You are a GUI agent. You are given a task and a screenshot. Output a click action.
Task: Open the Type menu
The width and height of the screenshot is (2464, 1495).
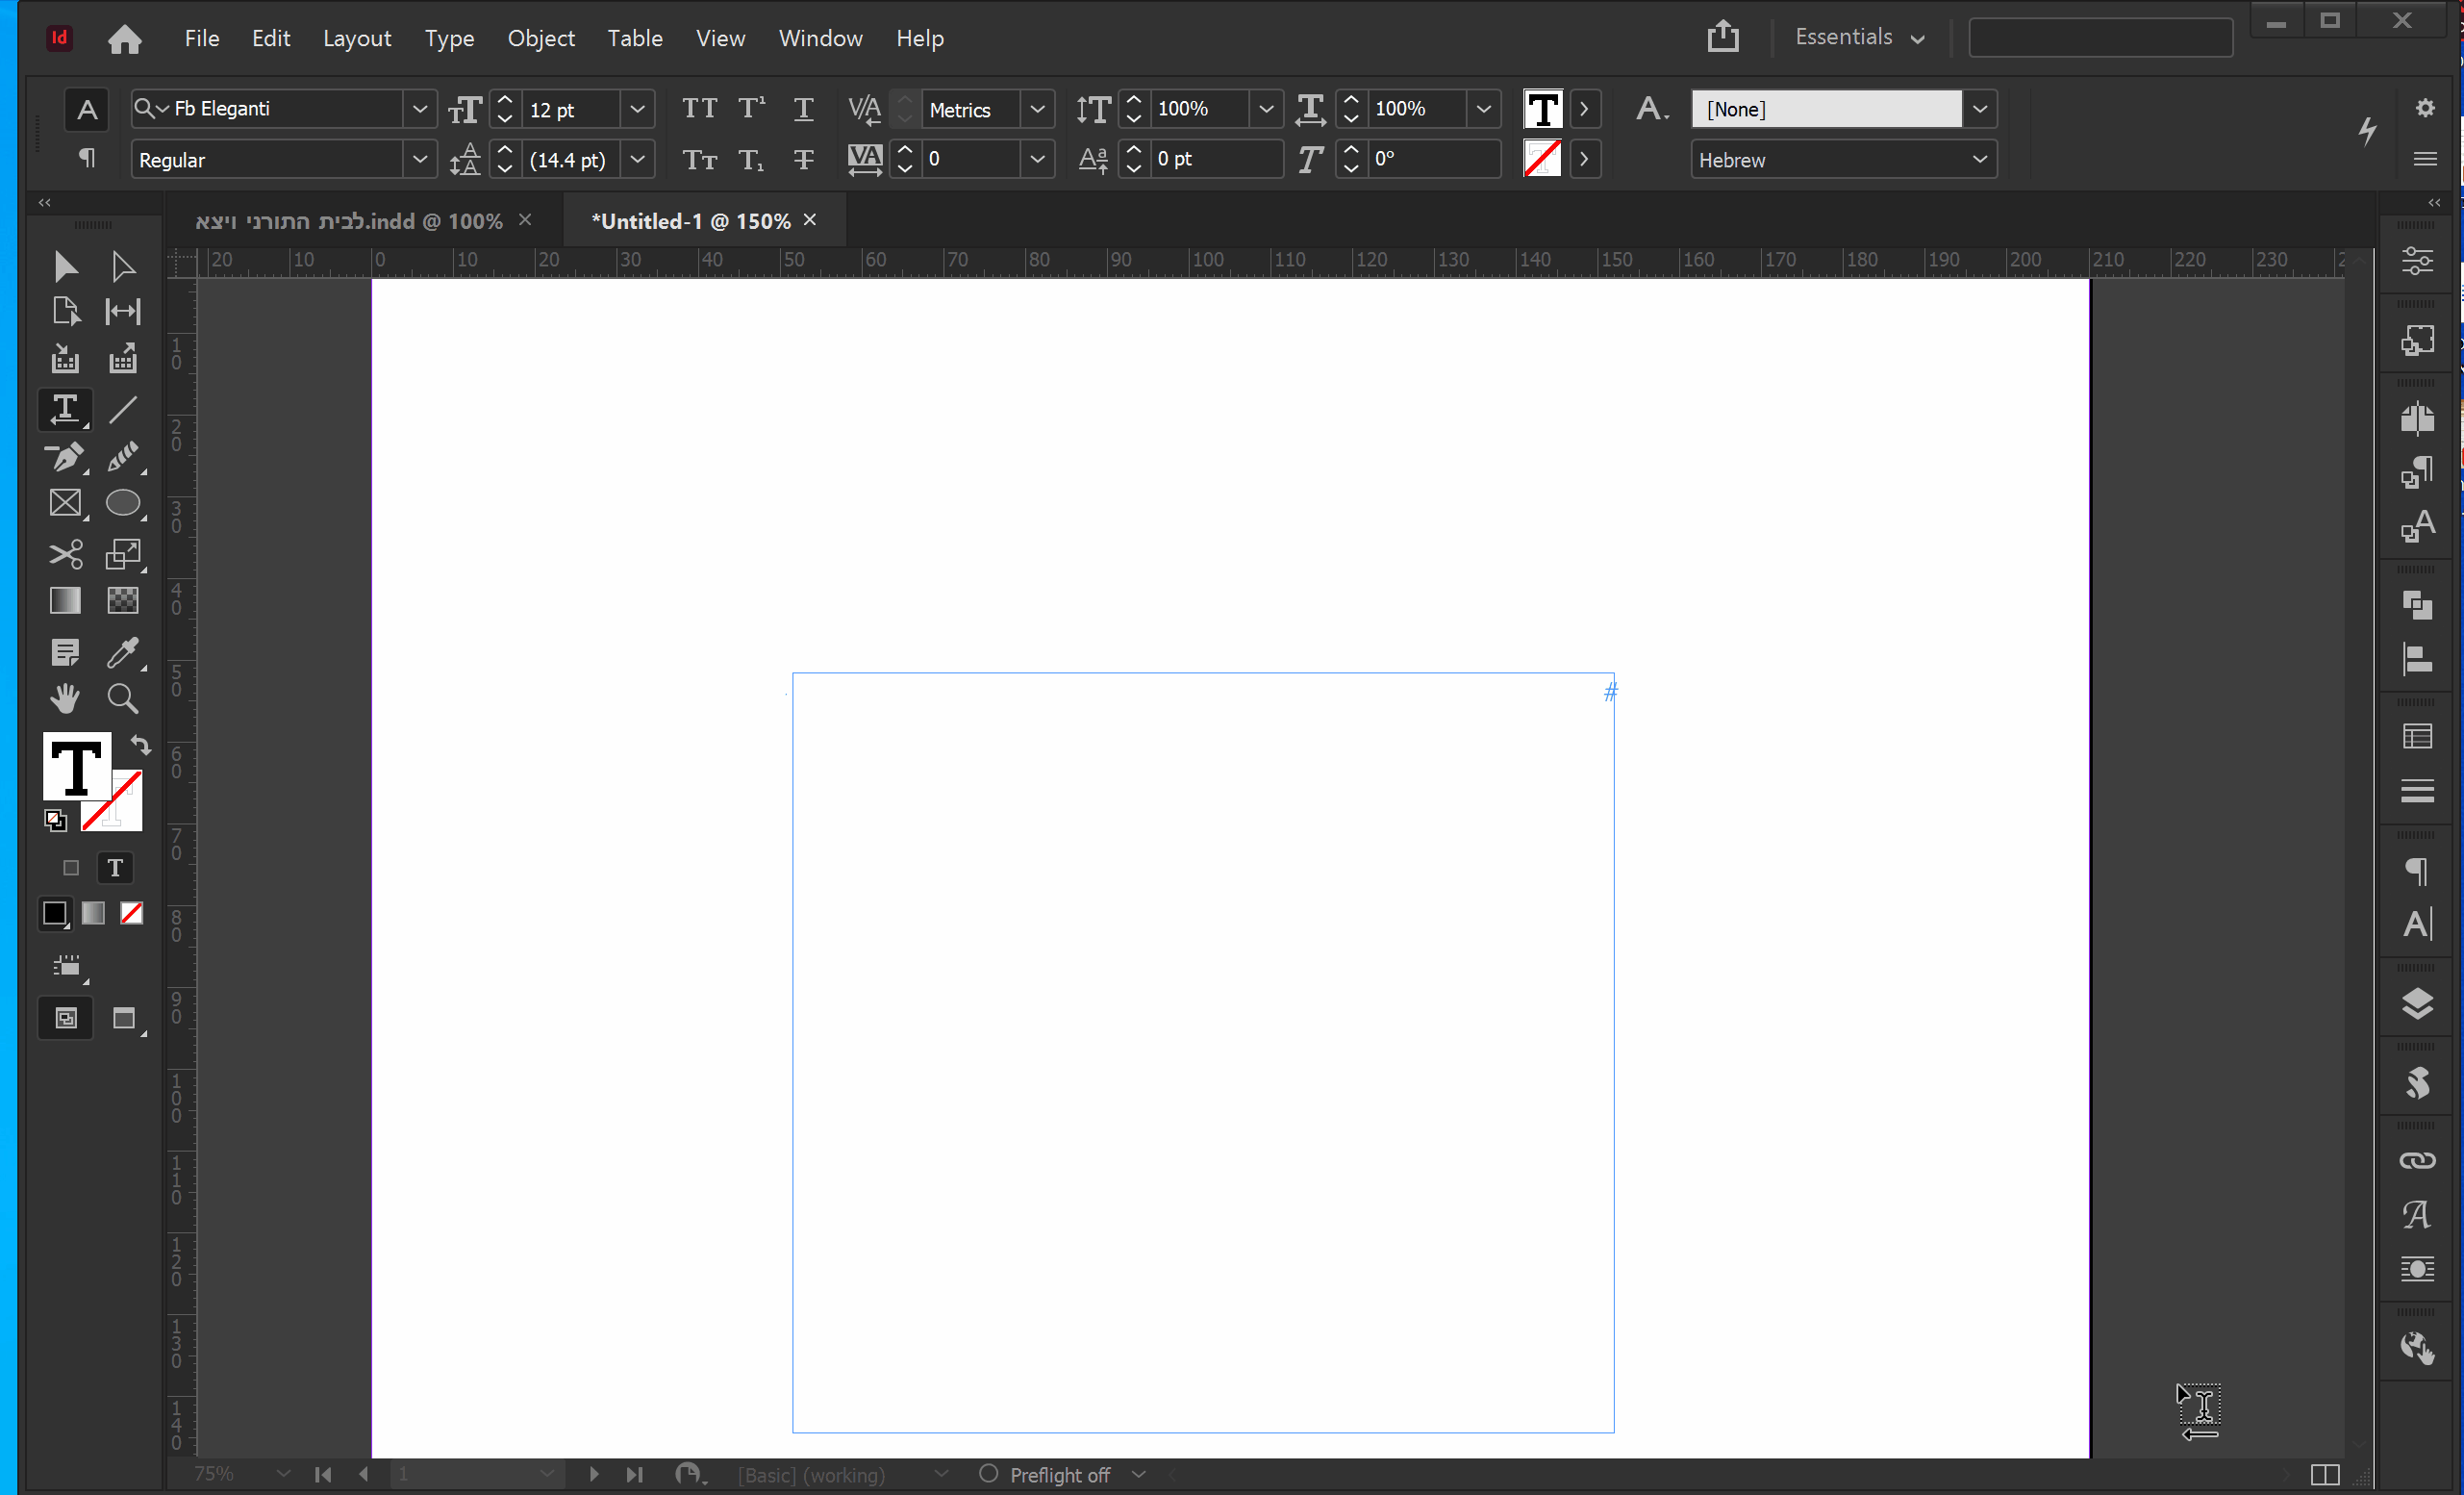tap(449, 38)
